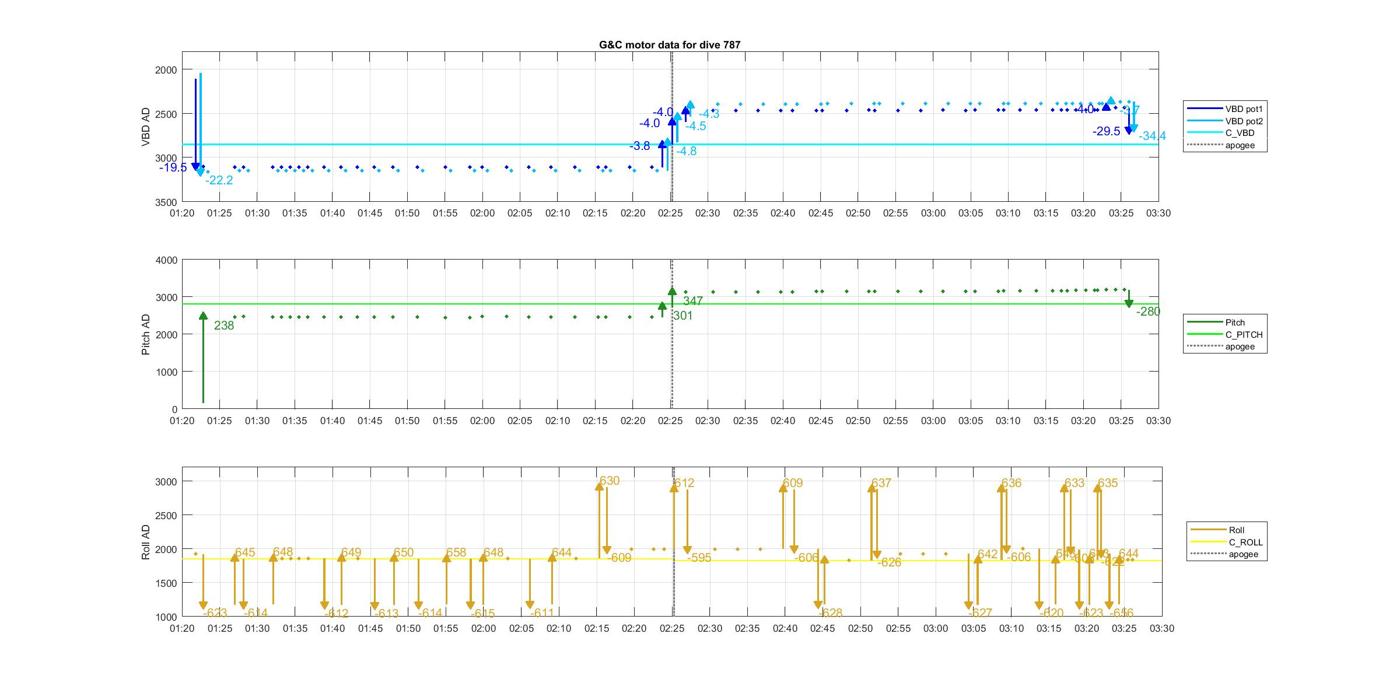Screen dimensions: 1400x693
Task: Click the '612' roll data label
Action: tap(685, 483)
